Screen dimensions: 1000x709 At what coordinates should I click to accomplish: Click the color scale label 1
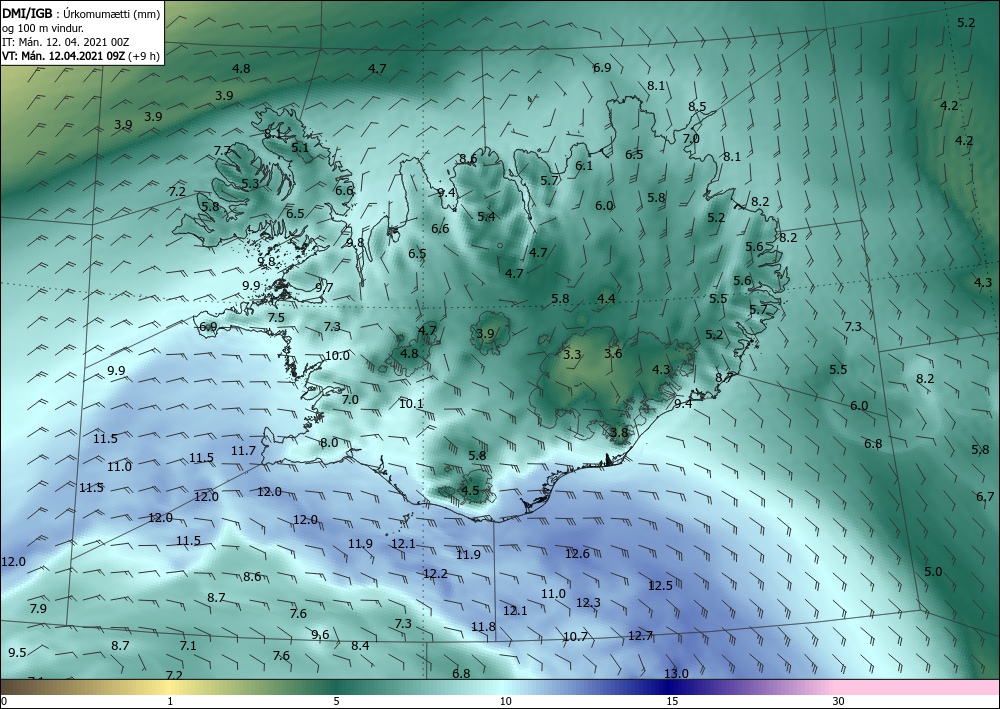click(170, 702)
